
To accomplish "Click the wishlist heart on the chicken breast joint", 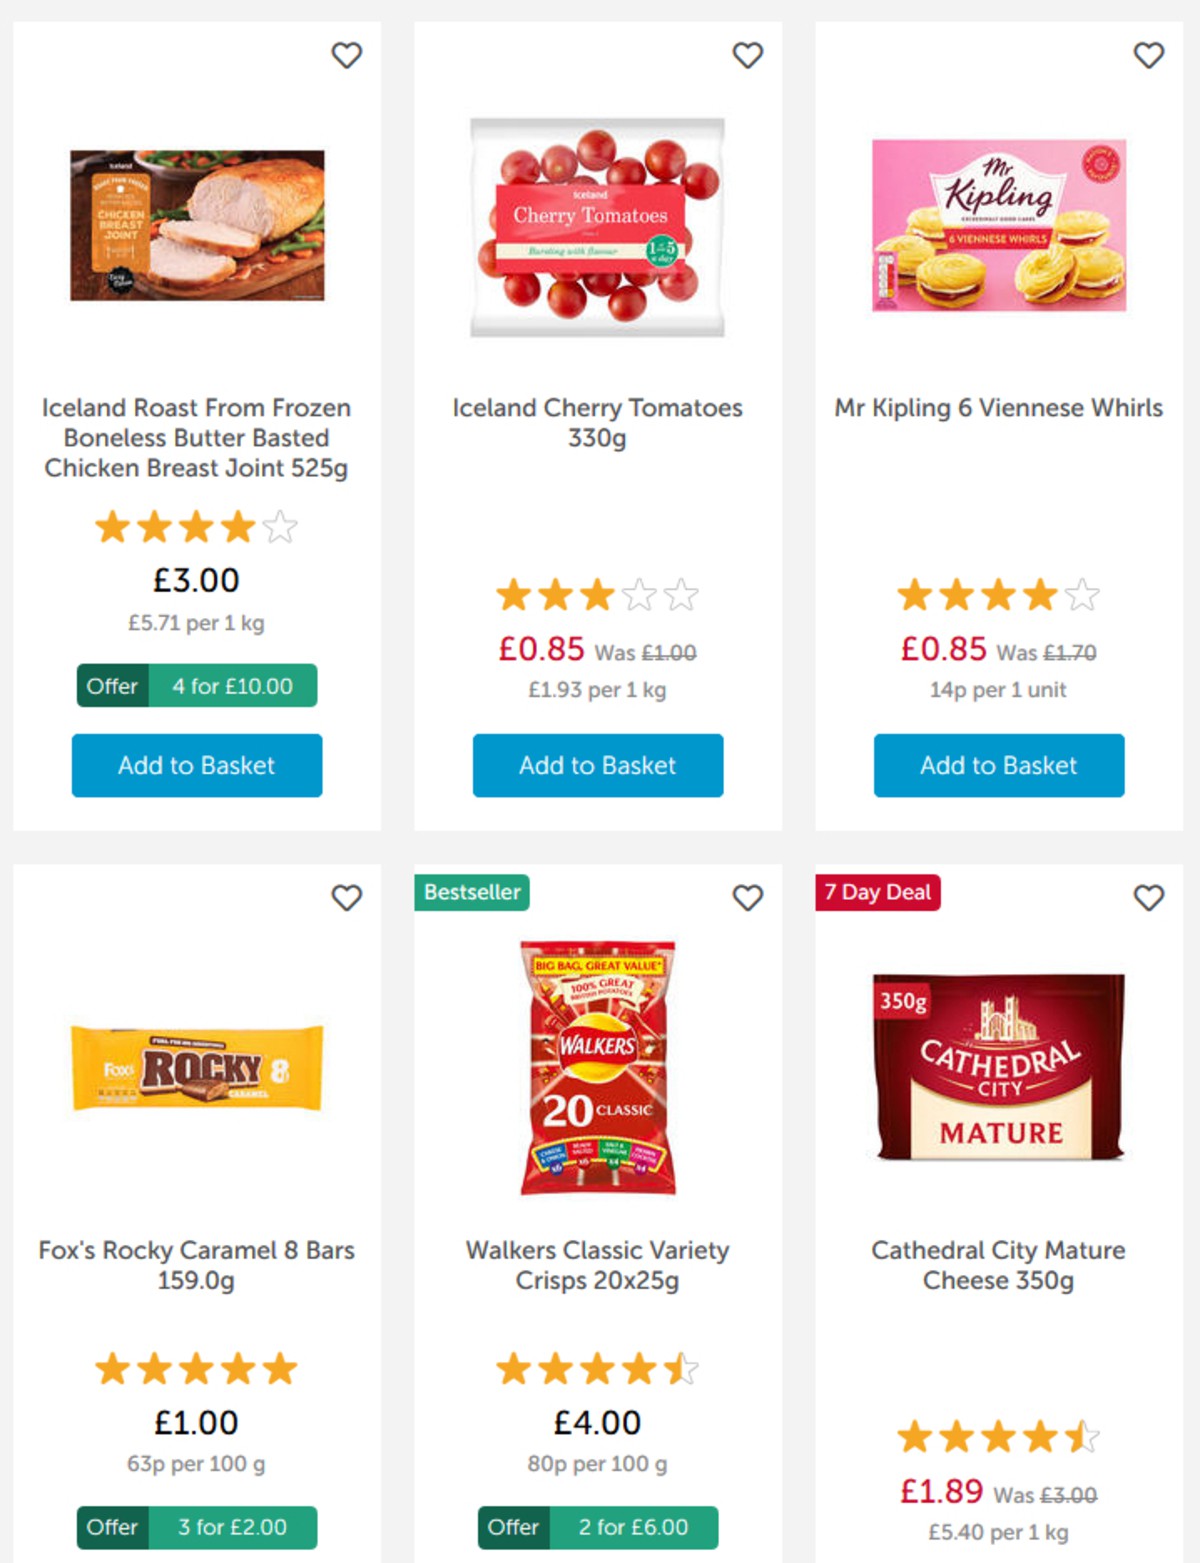I will point(347,57).
